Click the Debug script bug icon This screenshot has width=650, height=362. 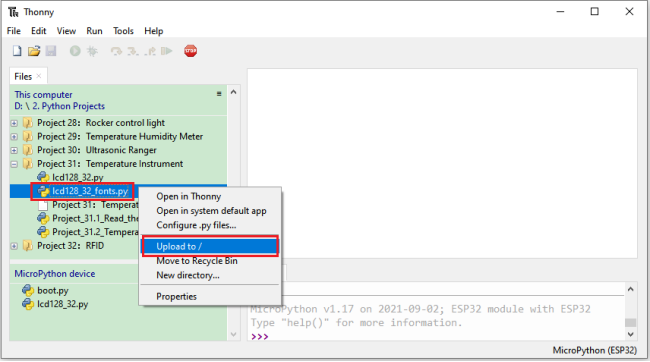coord(92,51)
